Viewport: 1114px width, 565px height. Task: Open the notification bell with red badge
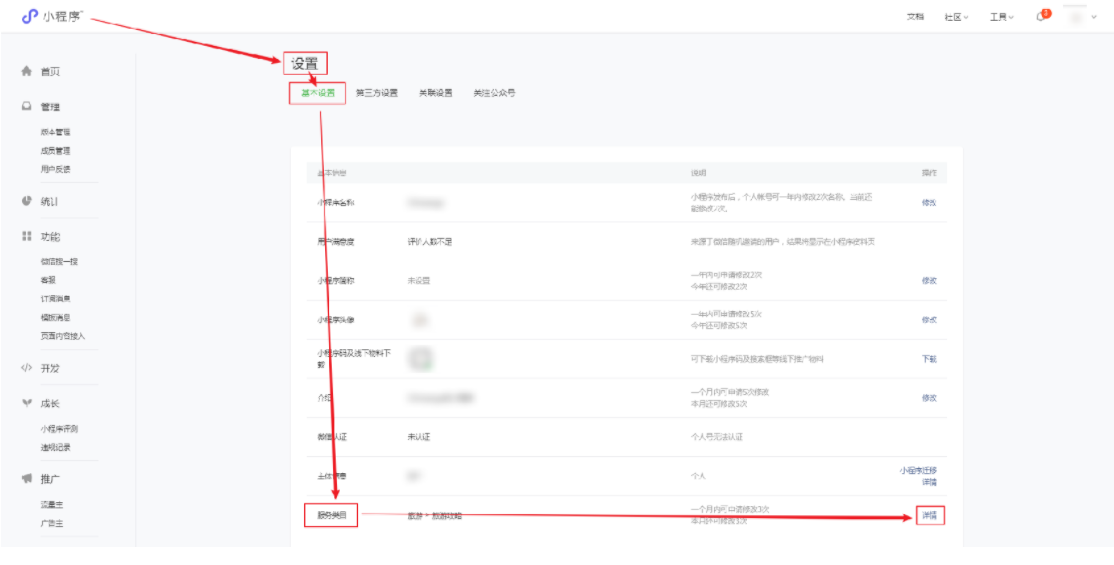tap(1042, 17)
